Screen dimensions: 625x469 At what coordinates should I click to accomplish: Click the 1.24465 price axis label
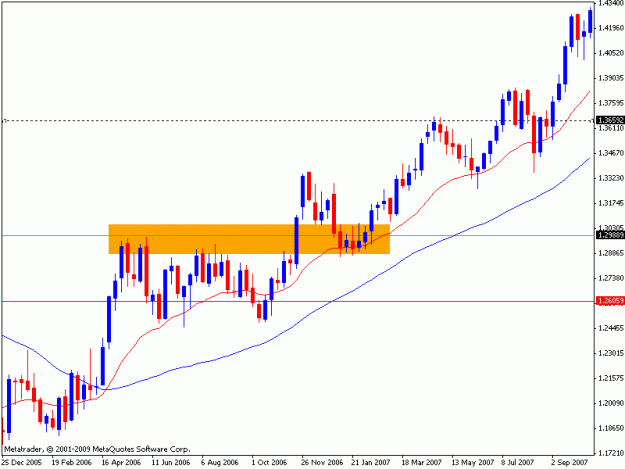pyautogui.click(x=611, y=328)
